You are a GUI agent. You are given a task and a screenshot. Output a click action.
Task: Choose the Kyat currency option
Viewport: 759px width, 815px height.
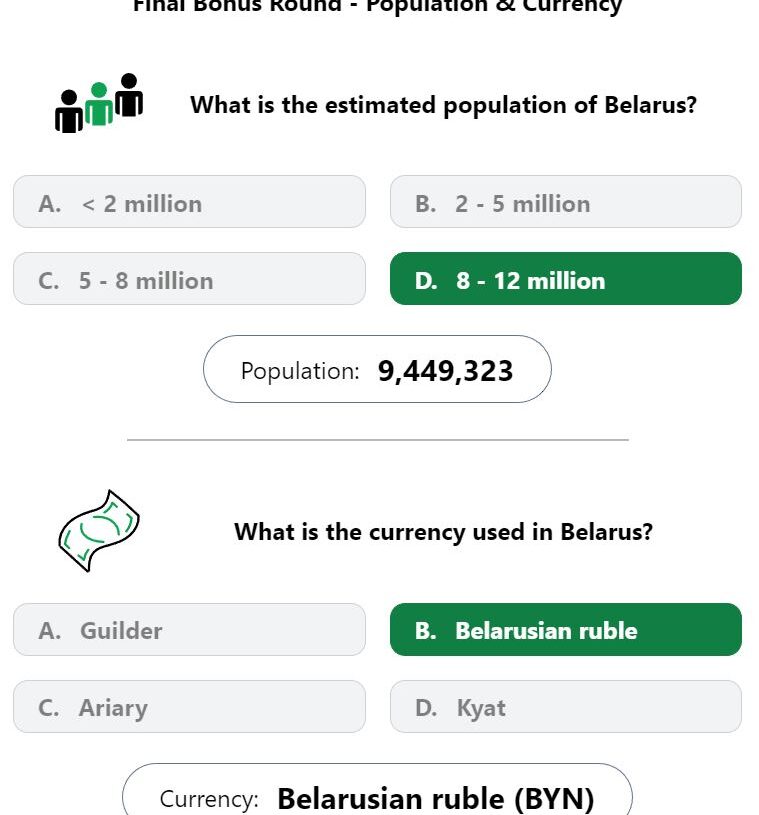566,706
